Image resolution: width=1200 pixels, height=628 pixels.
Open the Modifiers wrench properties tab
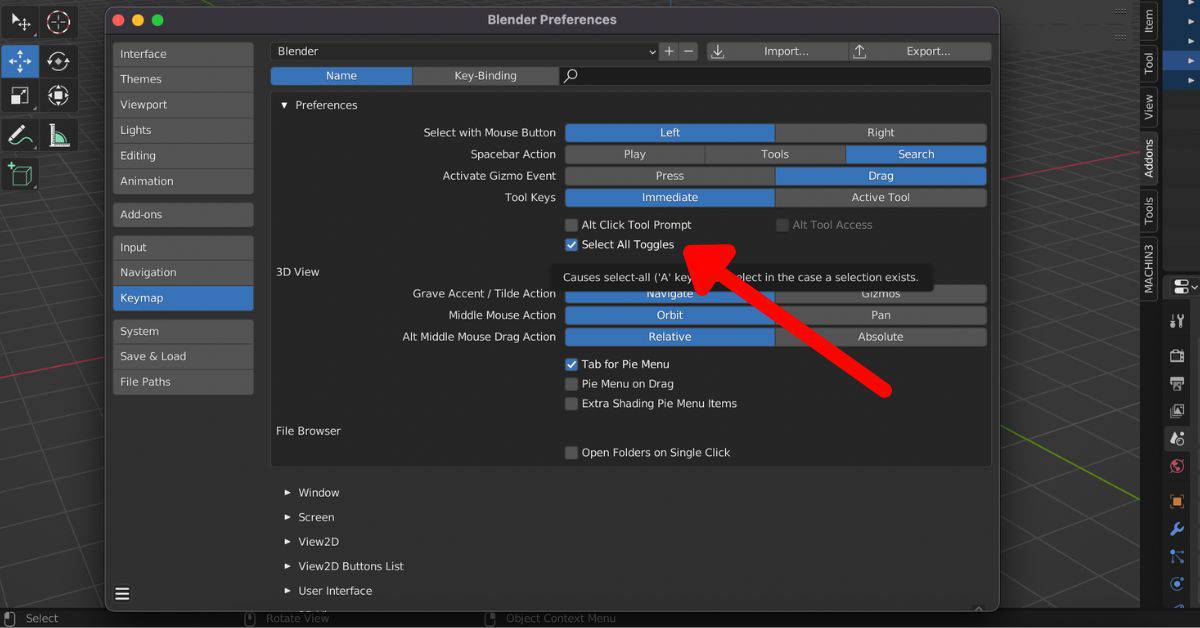click(1177, 529)
